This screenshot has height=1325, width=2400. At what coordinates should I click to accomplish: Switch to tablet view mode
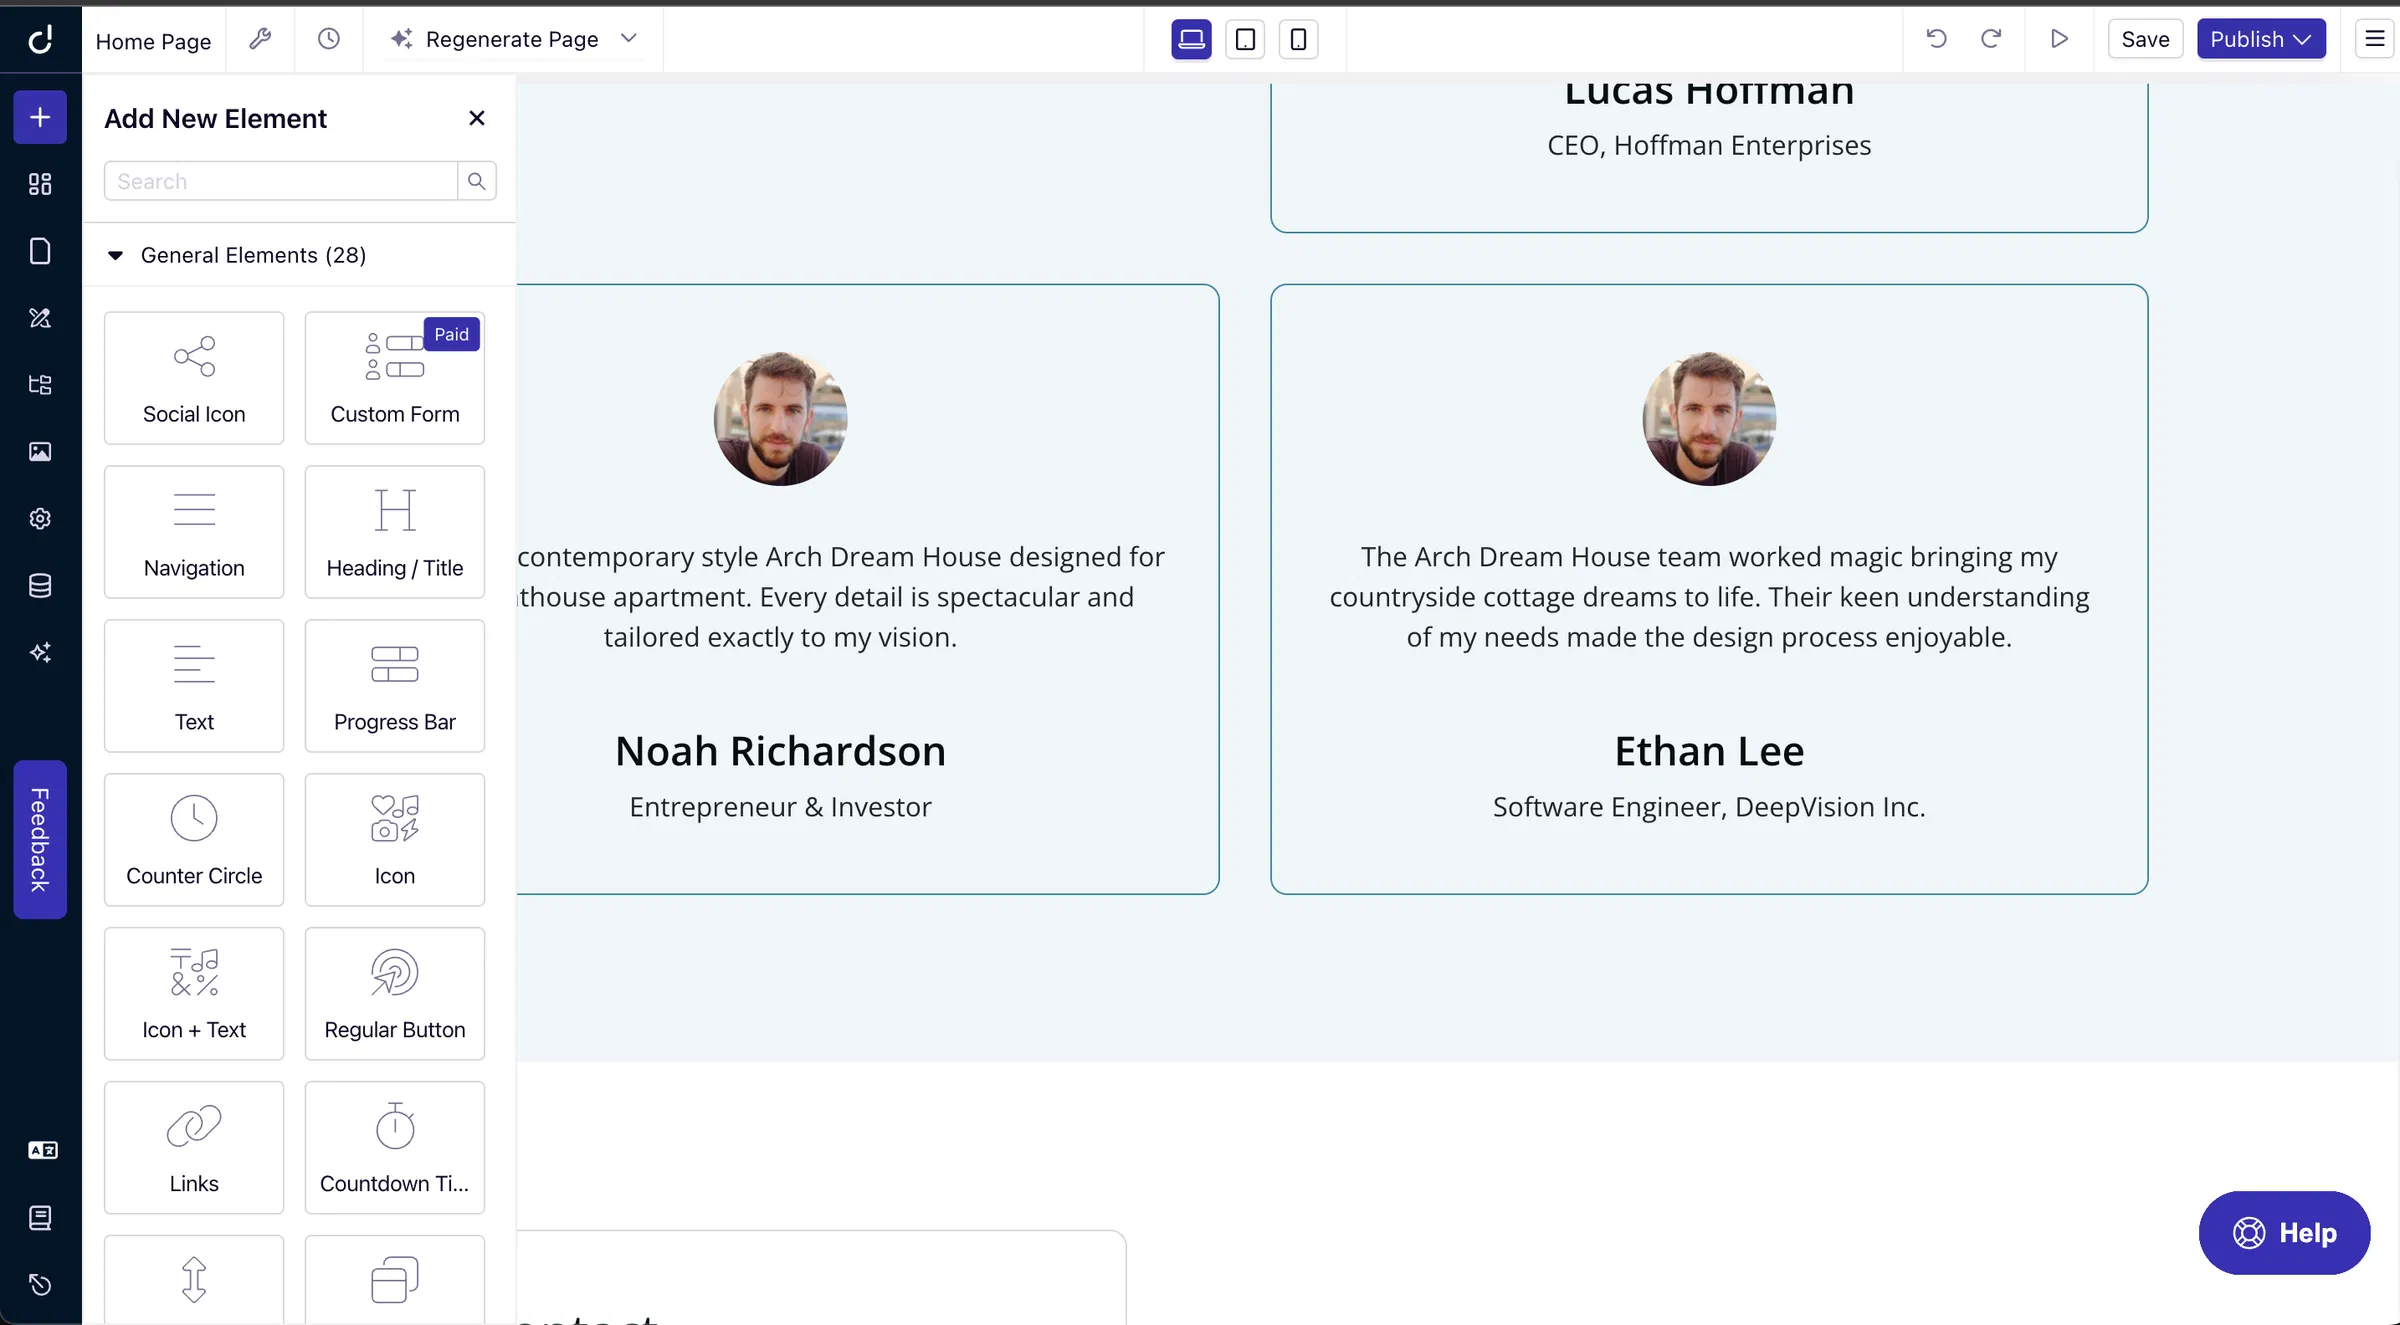[1245, 39]
